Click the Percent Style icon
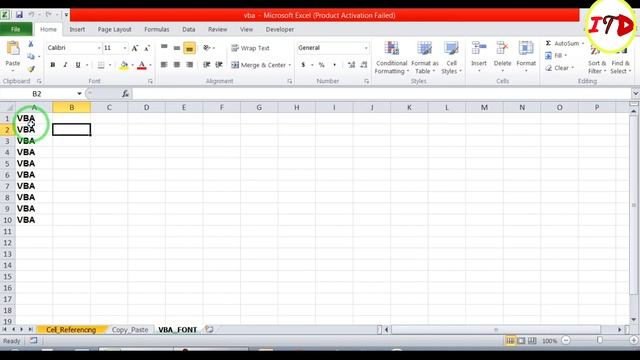Screen dimensions: 640x360 point(322,65)
